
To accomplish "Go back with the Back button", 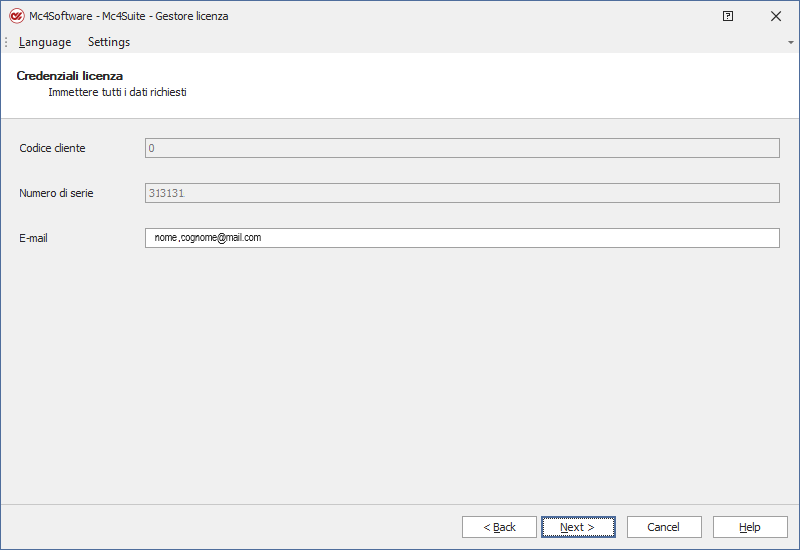I will tap(499, 527).
